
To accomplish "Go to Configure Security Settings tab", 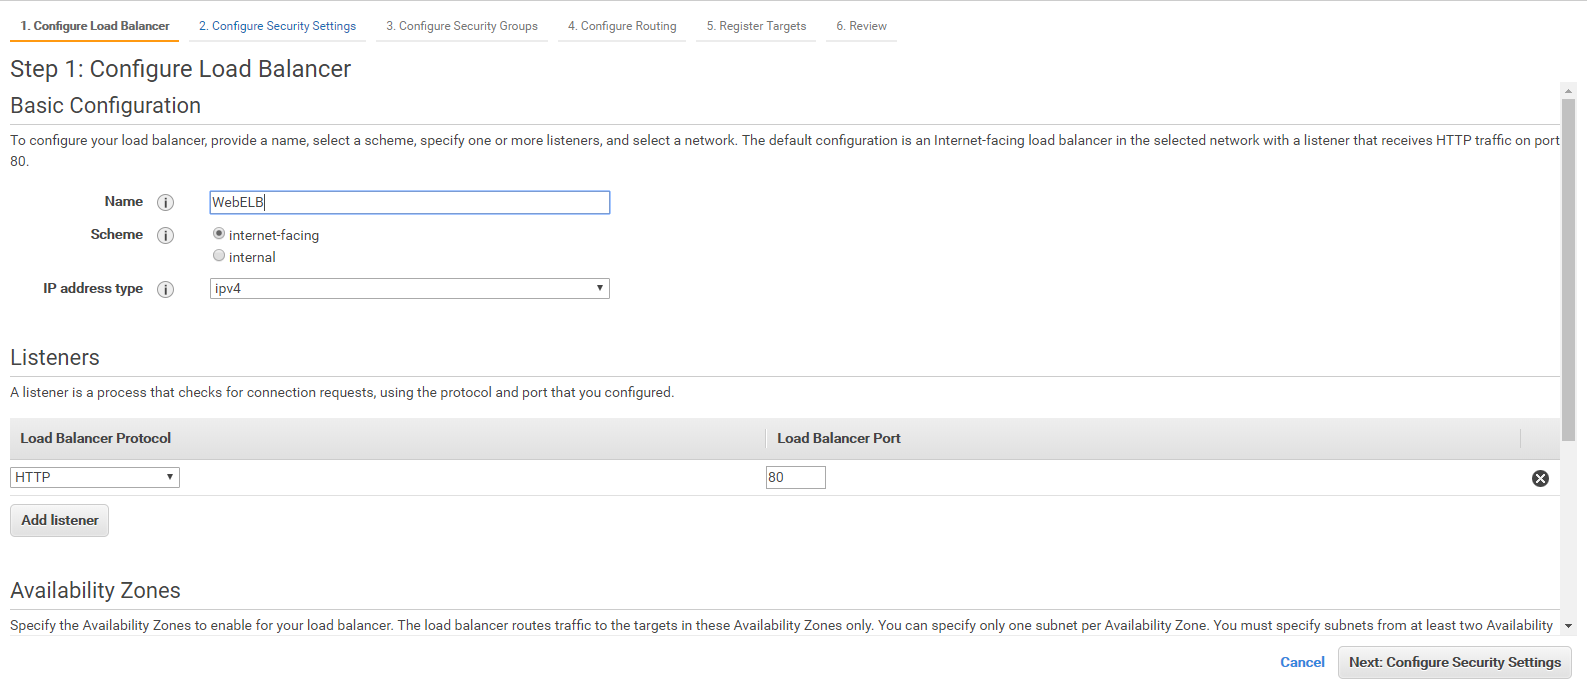I will point(277,26).
